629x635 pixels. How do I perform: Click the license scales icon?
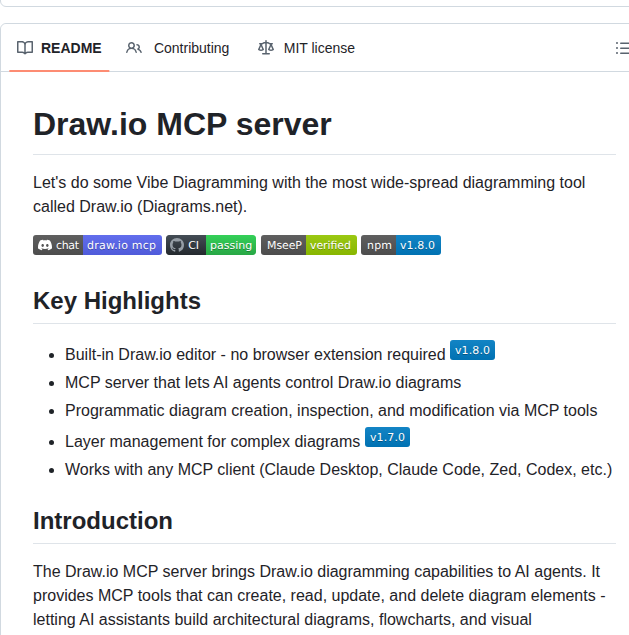tap(266, 48)
